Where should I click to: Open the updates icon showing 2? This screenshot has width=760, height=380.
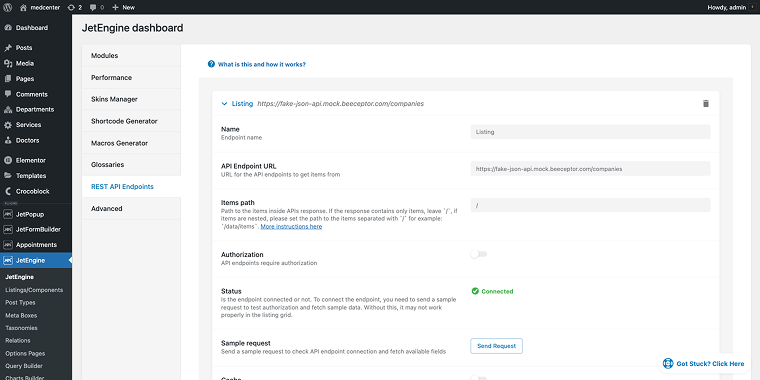(71, 7)
